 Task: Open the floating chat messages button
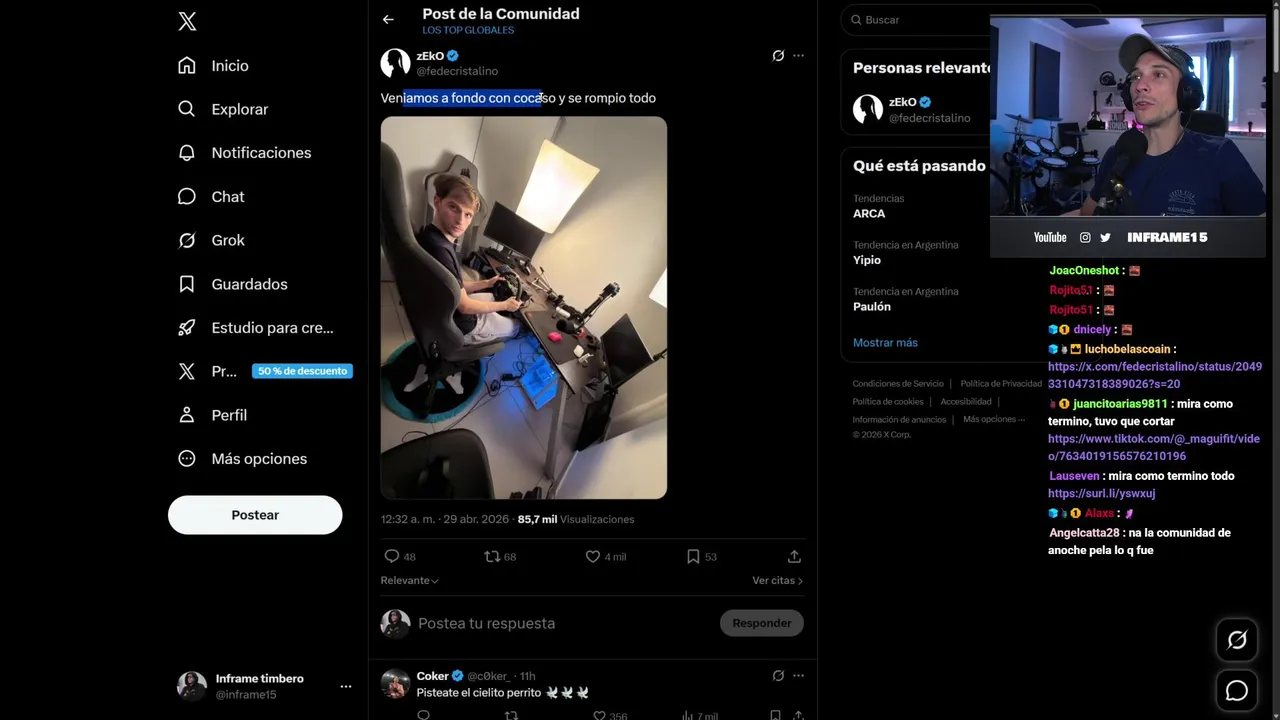click(x=1237, y=691)
